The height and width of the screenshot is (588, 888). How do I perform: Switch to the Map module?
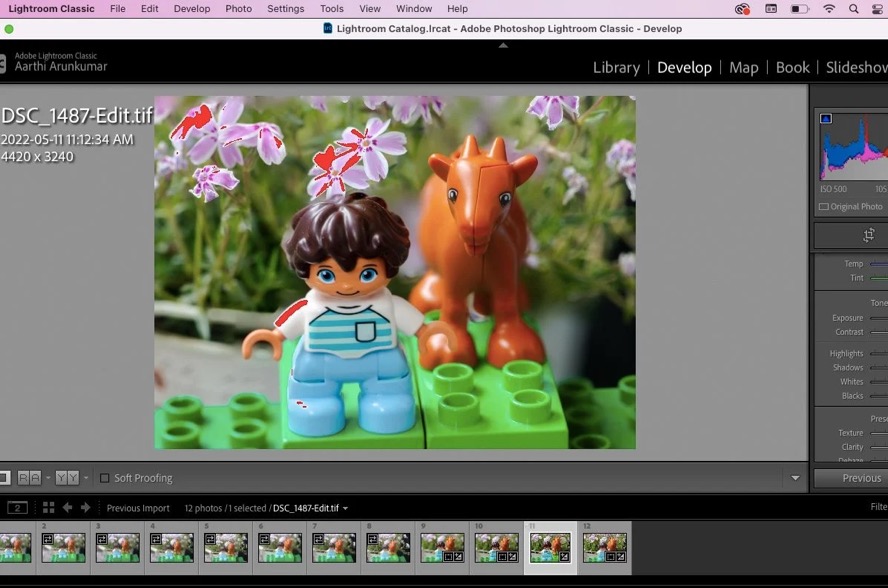coord(744,67)
